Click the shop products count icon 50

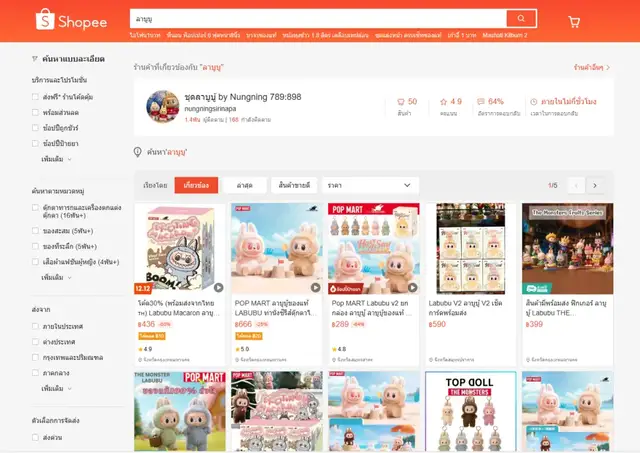(x=401, y=102)
